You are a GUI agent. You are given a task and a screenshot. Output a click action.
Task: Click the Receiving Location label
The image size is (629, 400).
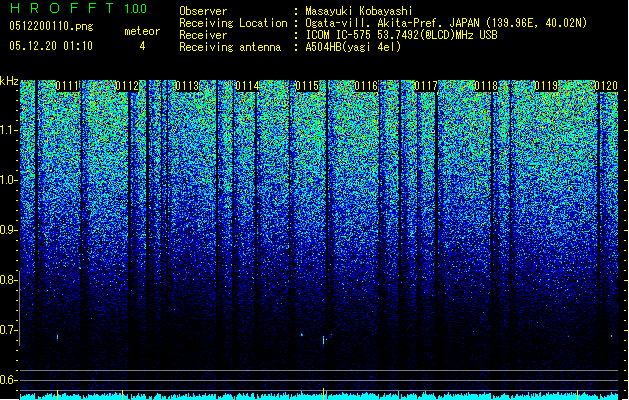pyautogui.click(x=233, y=23)
